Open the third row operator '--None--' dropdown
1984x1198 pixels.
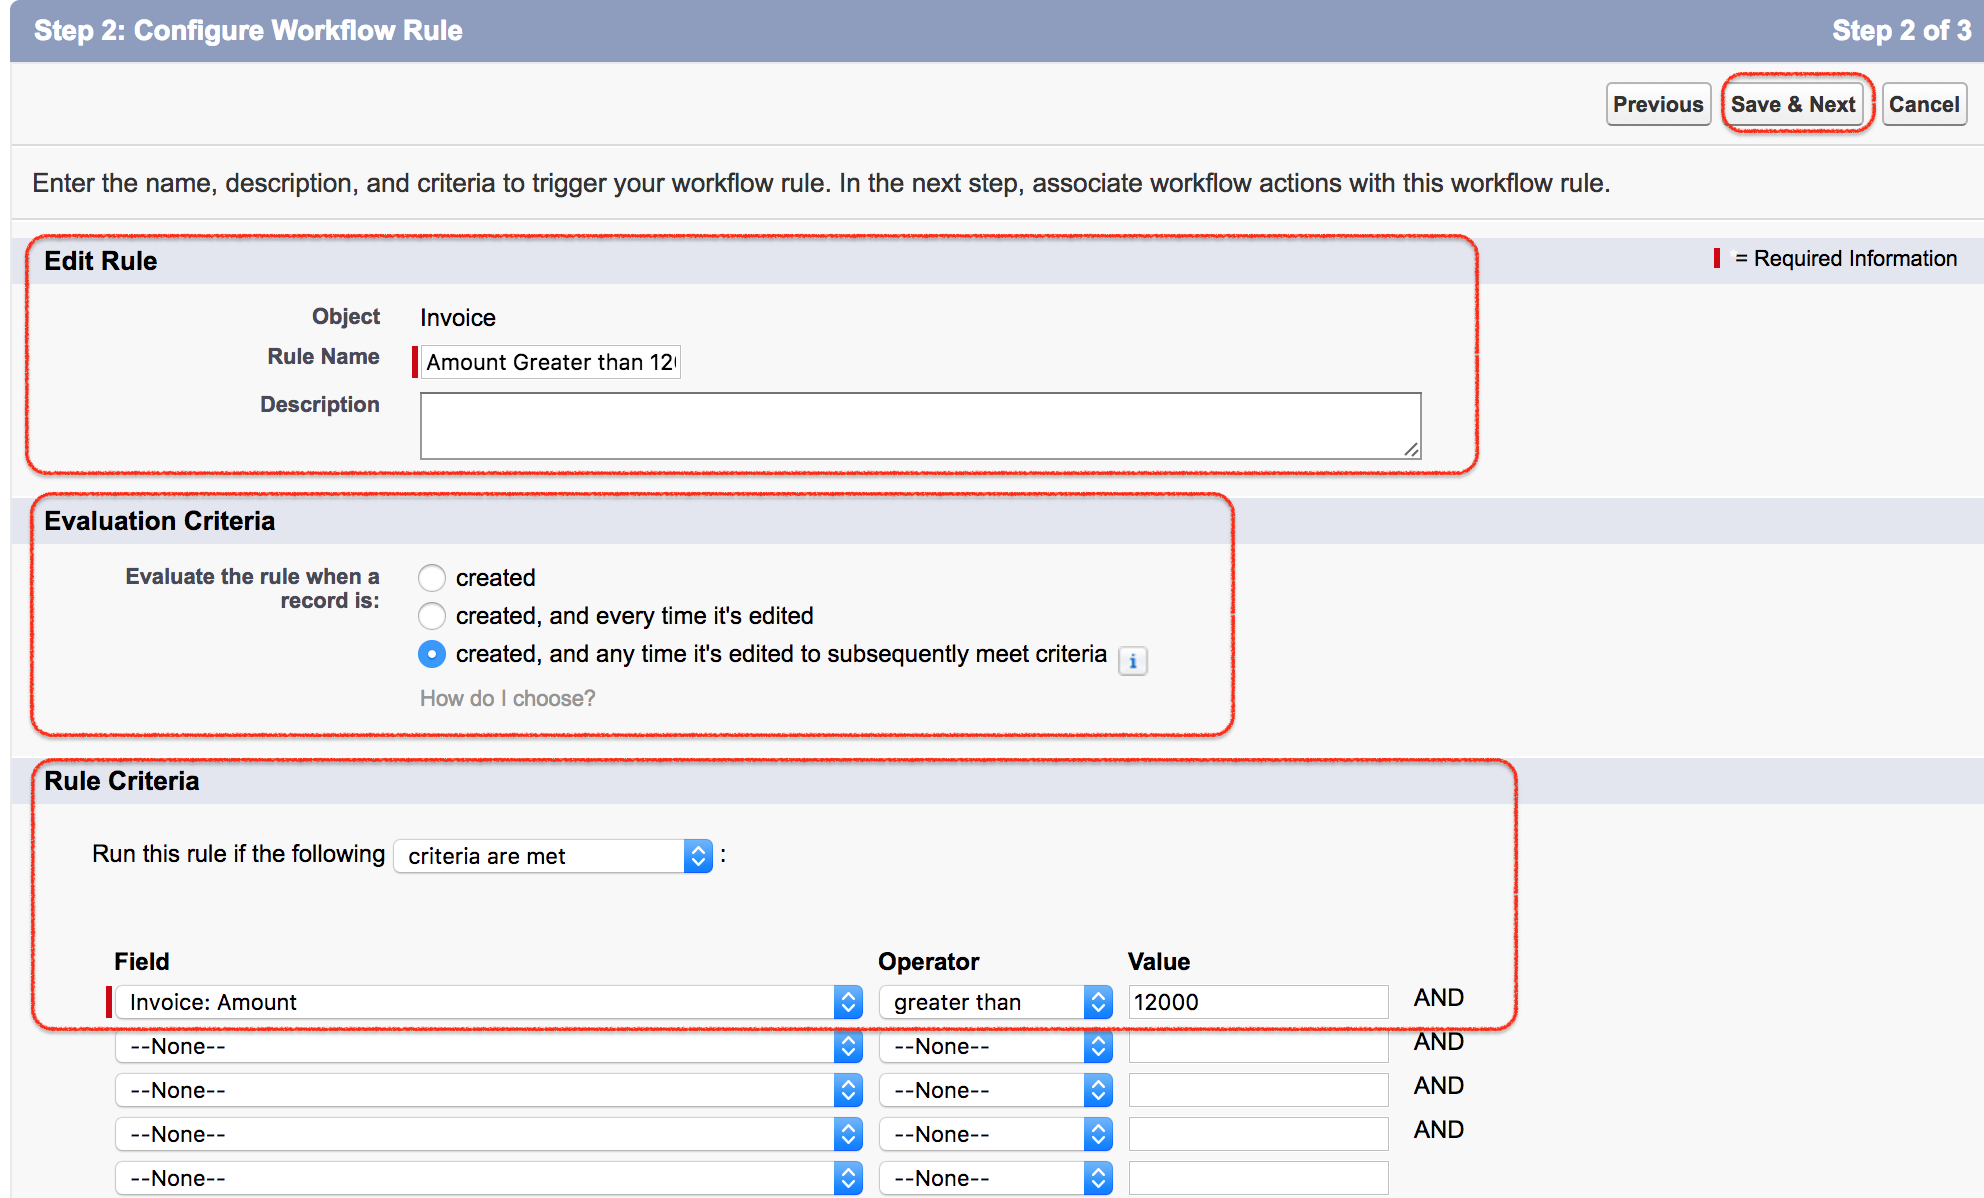pos(996,1090)
